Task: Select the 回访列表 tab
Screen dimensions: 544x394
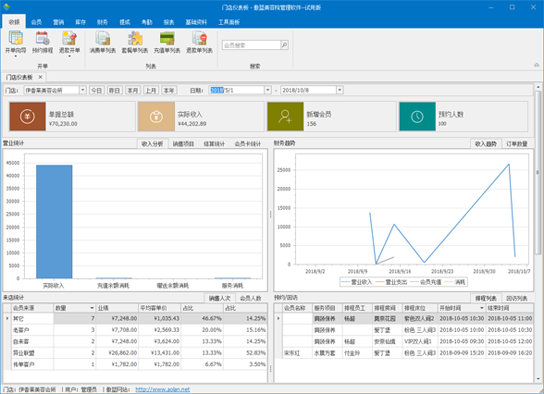Action: (x=517, y=298)
